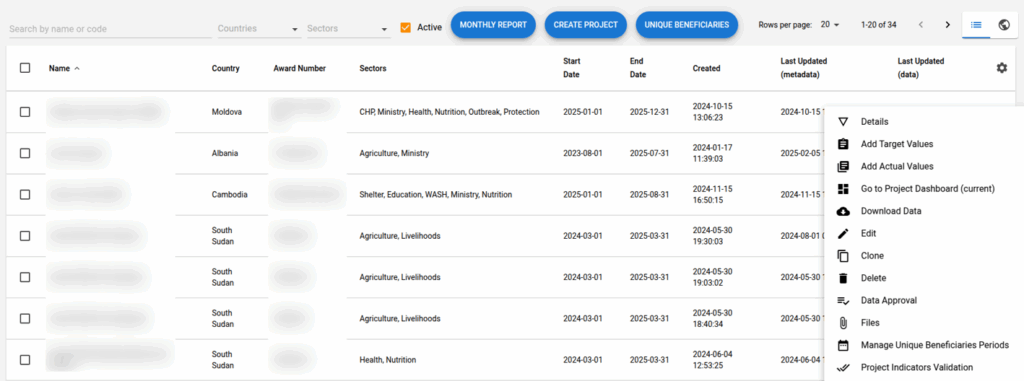The width and height of the screenshot is (1024, 381).
Task: Click the Agriculture, Ministry sectors cell
Action: point(394,153)
